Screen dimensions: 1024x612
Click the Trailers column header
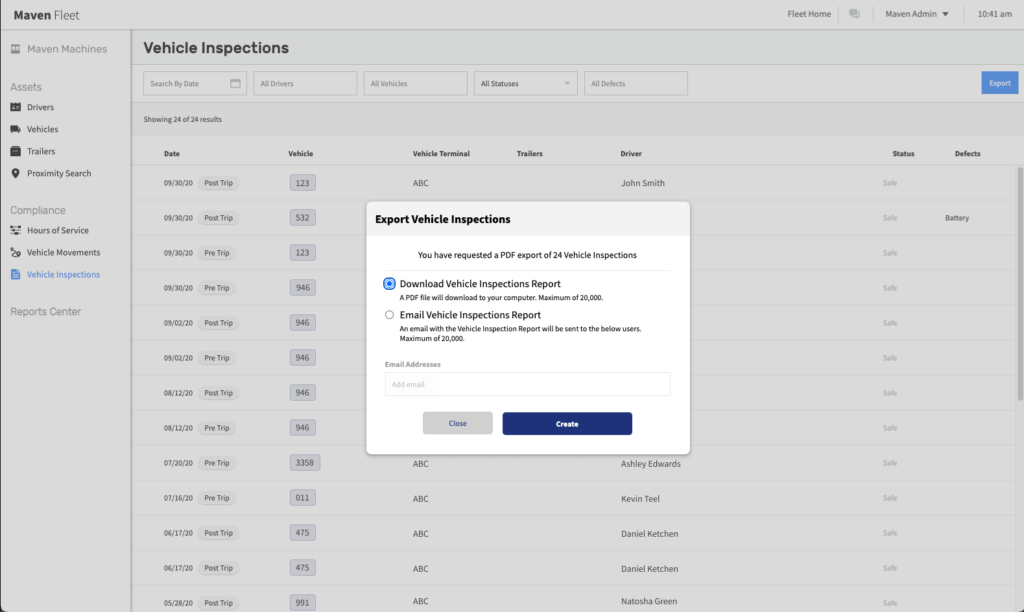coord(530,153)
